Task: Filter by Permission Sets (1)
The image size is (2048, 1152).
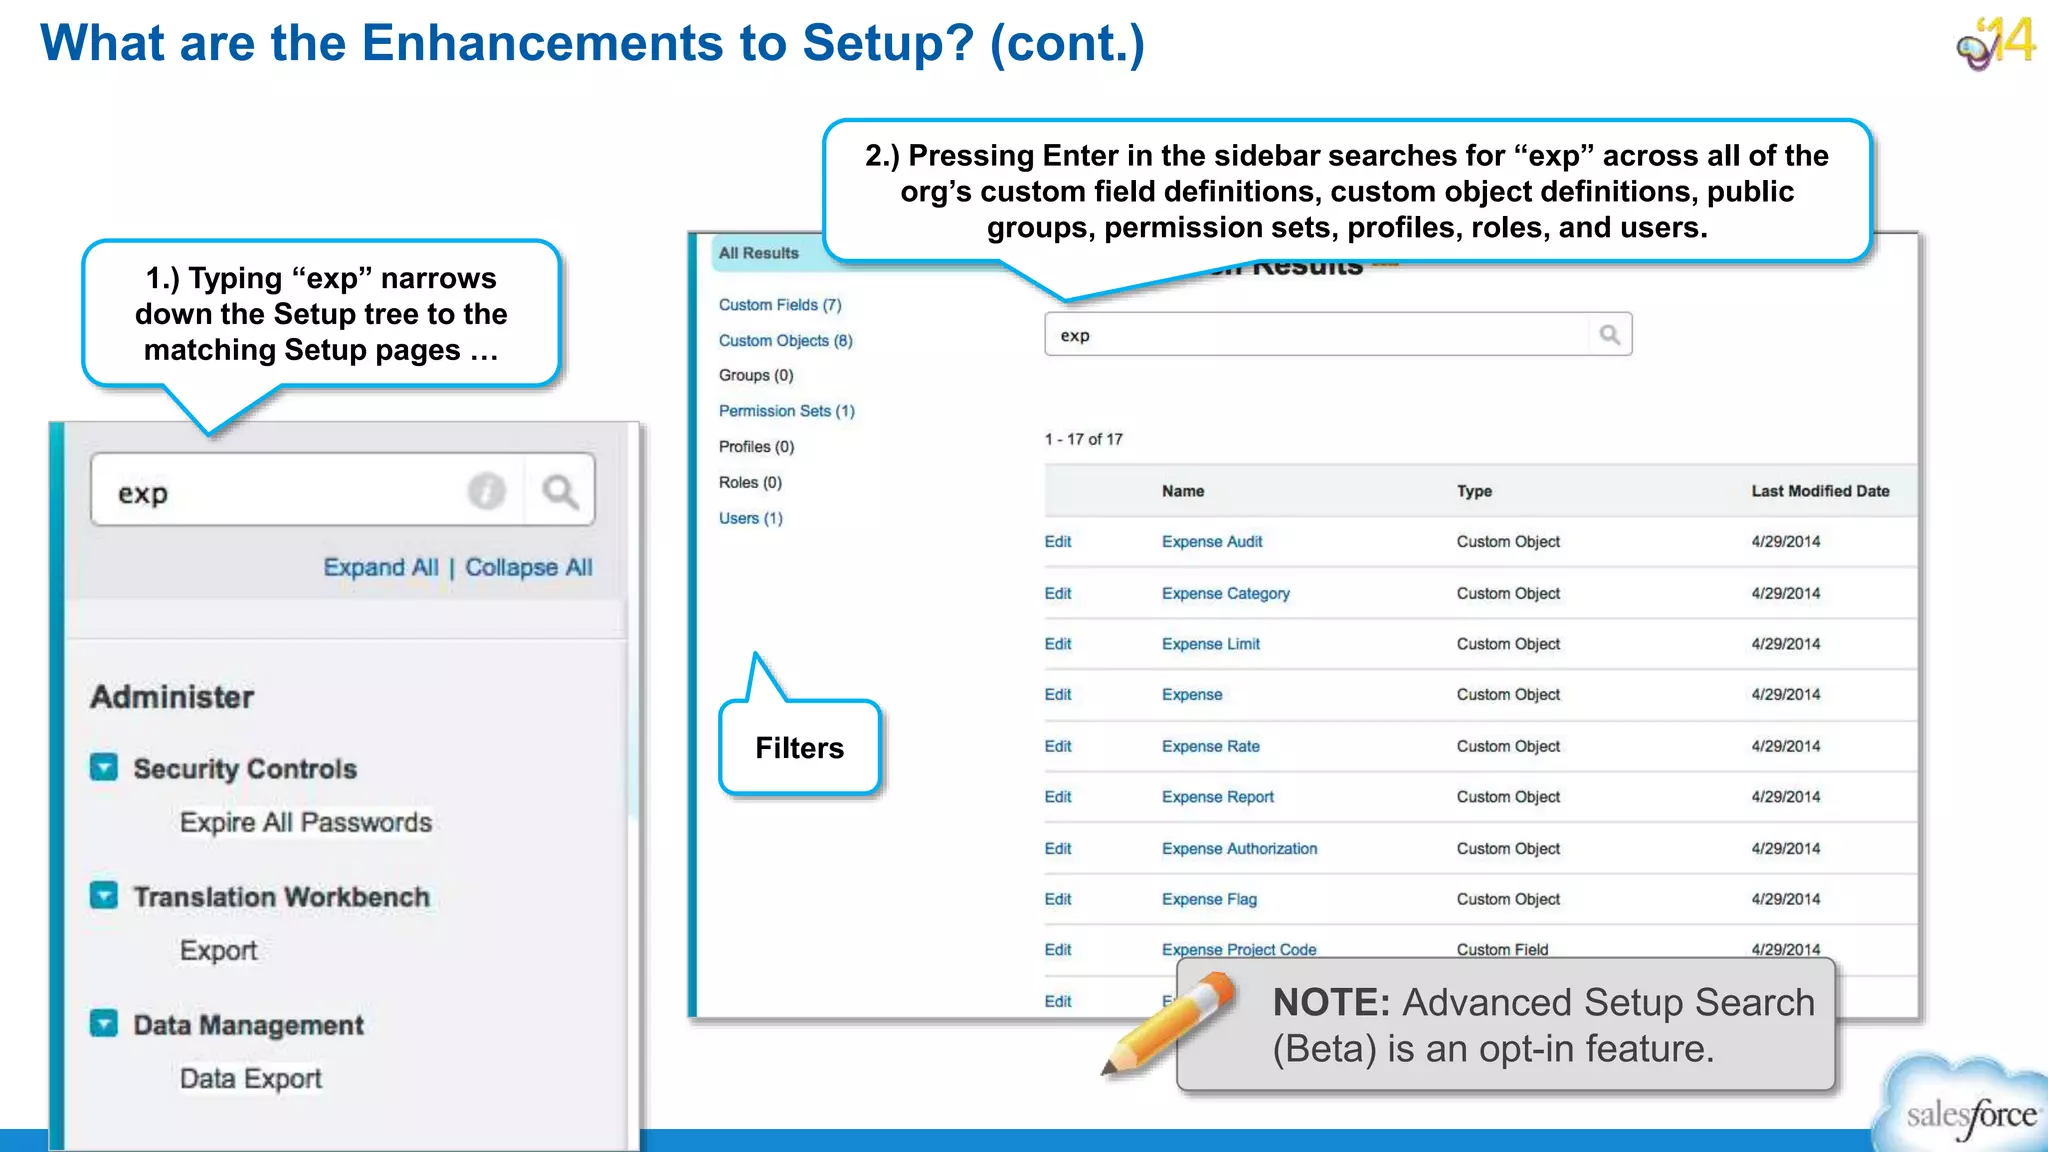Action: coord(787,411)
